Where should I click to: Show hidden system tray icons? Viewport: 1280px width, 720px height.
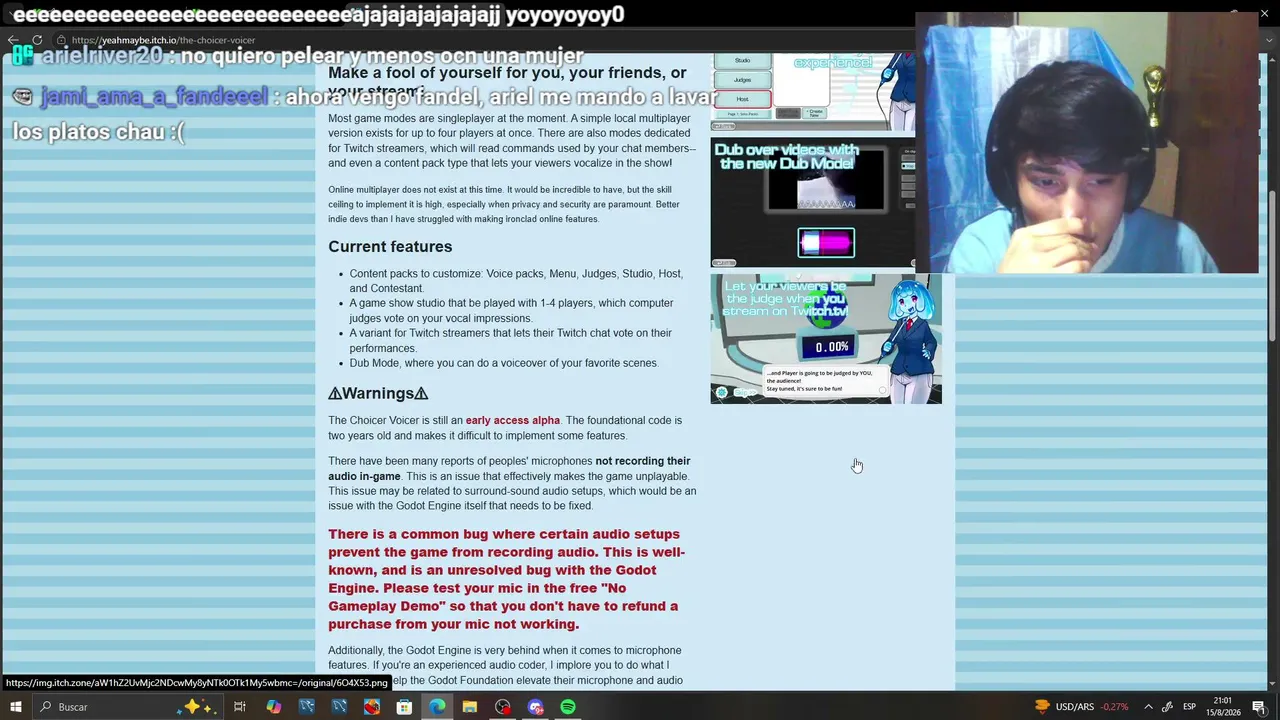(x=1146, y=707)
